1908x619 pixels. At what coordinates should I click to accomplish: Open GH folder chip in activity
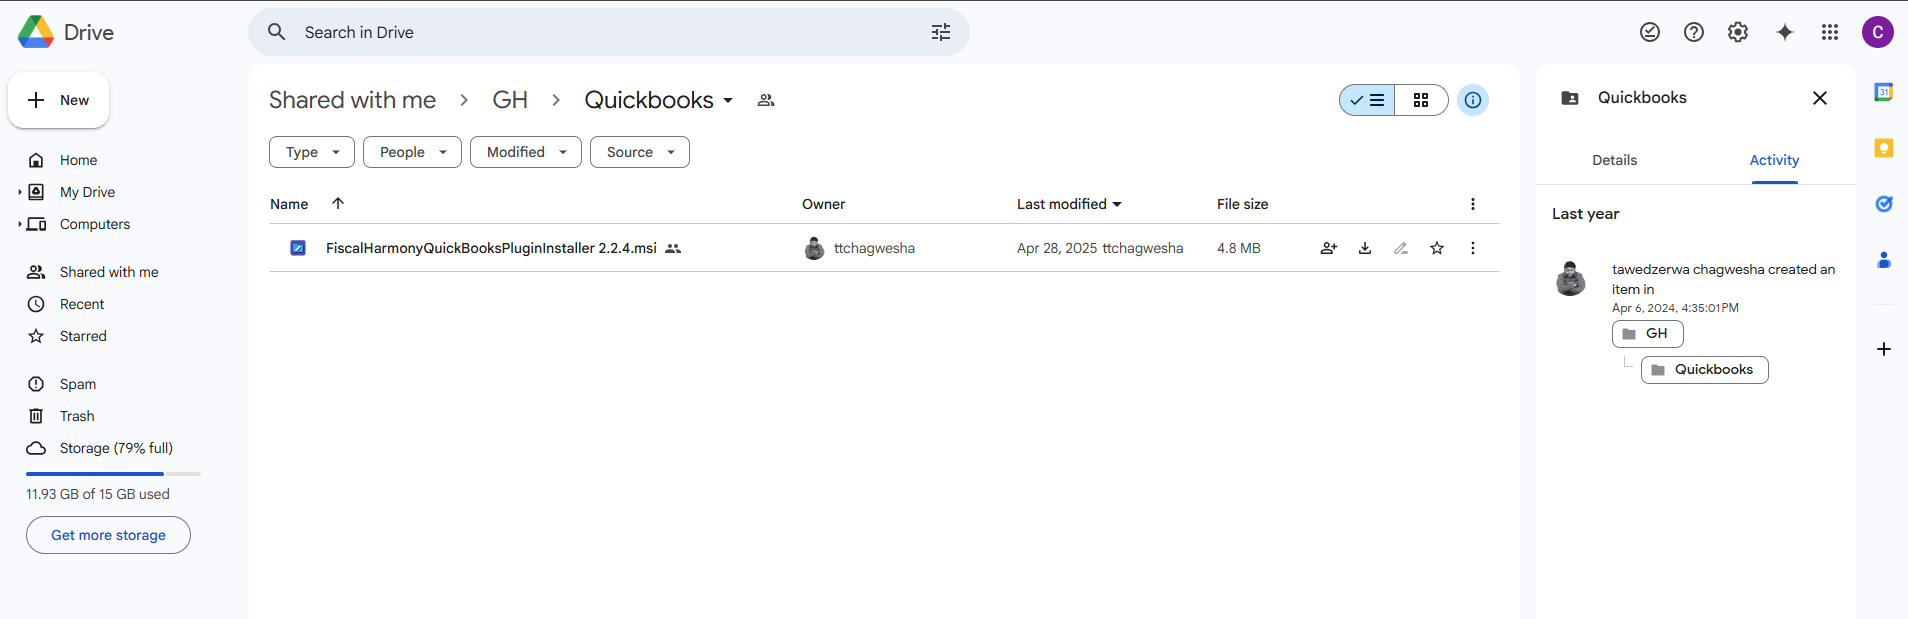pyautogui.click(x=1647, y=333)
